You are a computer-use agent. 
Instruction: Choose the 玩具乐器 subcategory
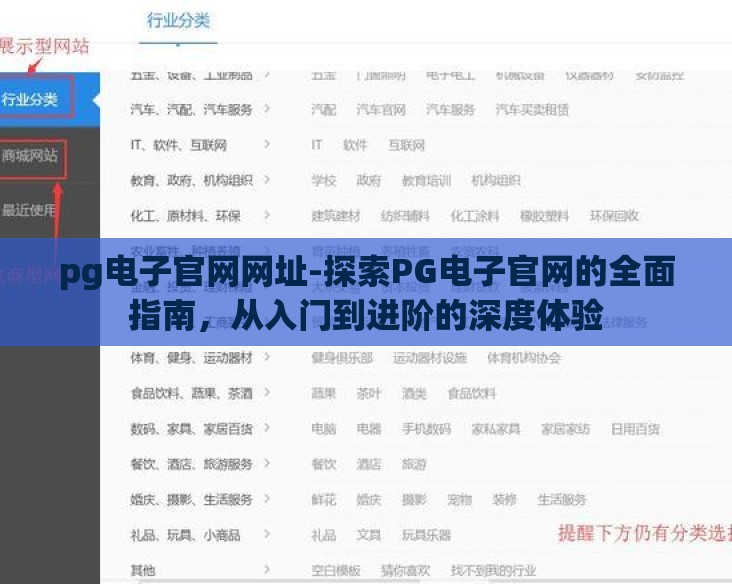427,535
